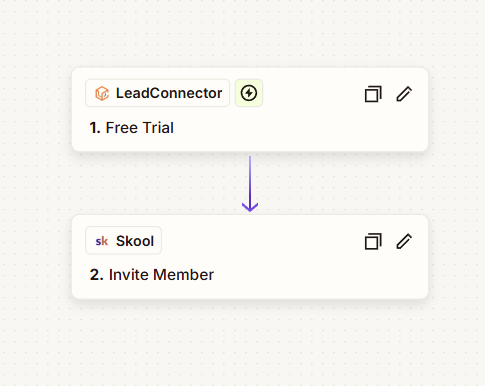Select the purple arrow connecting the steps
The width and height of the screenshot is (485, 386).
pyautogui.click(x=250, y=184)
